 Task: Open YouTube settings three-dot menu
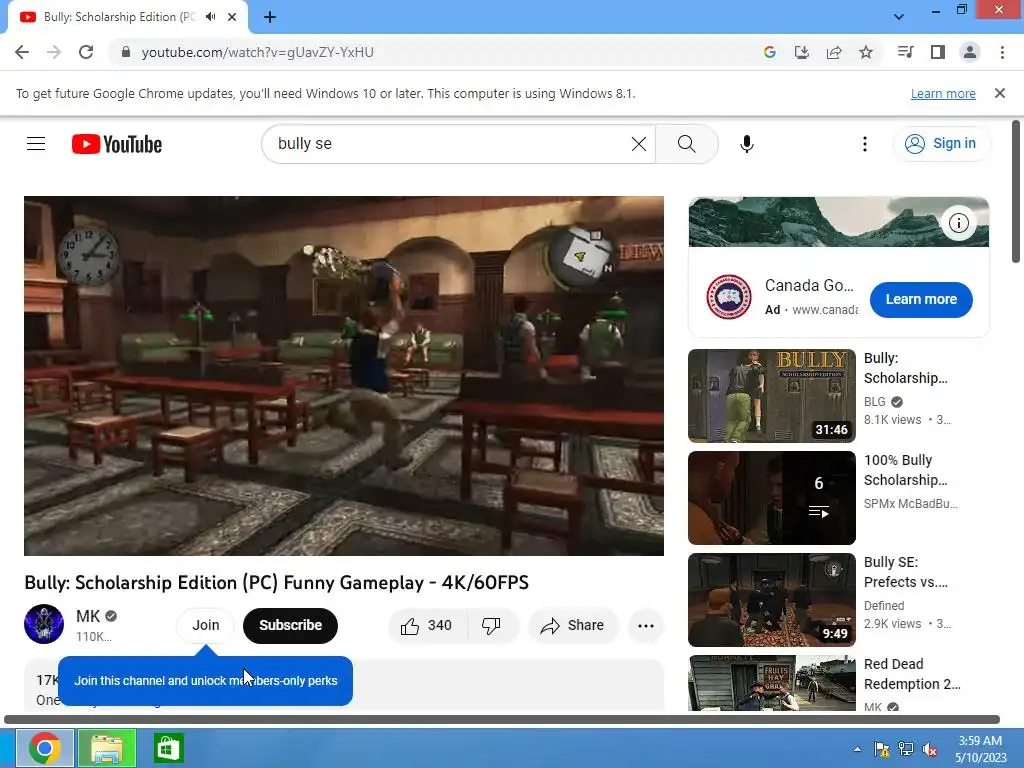[865, 144]
